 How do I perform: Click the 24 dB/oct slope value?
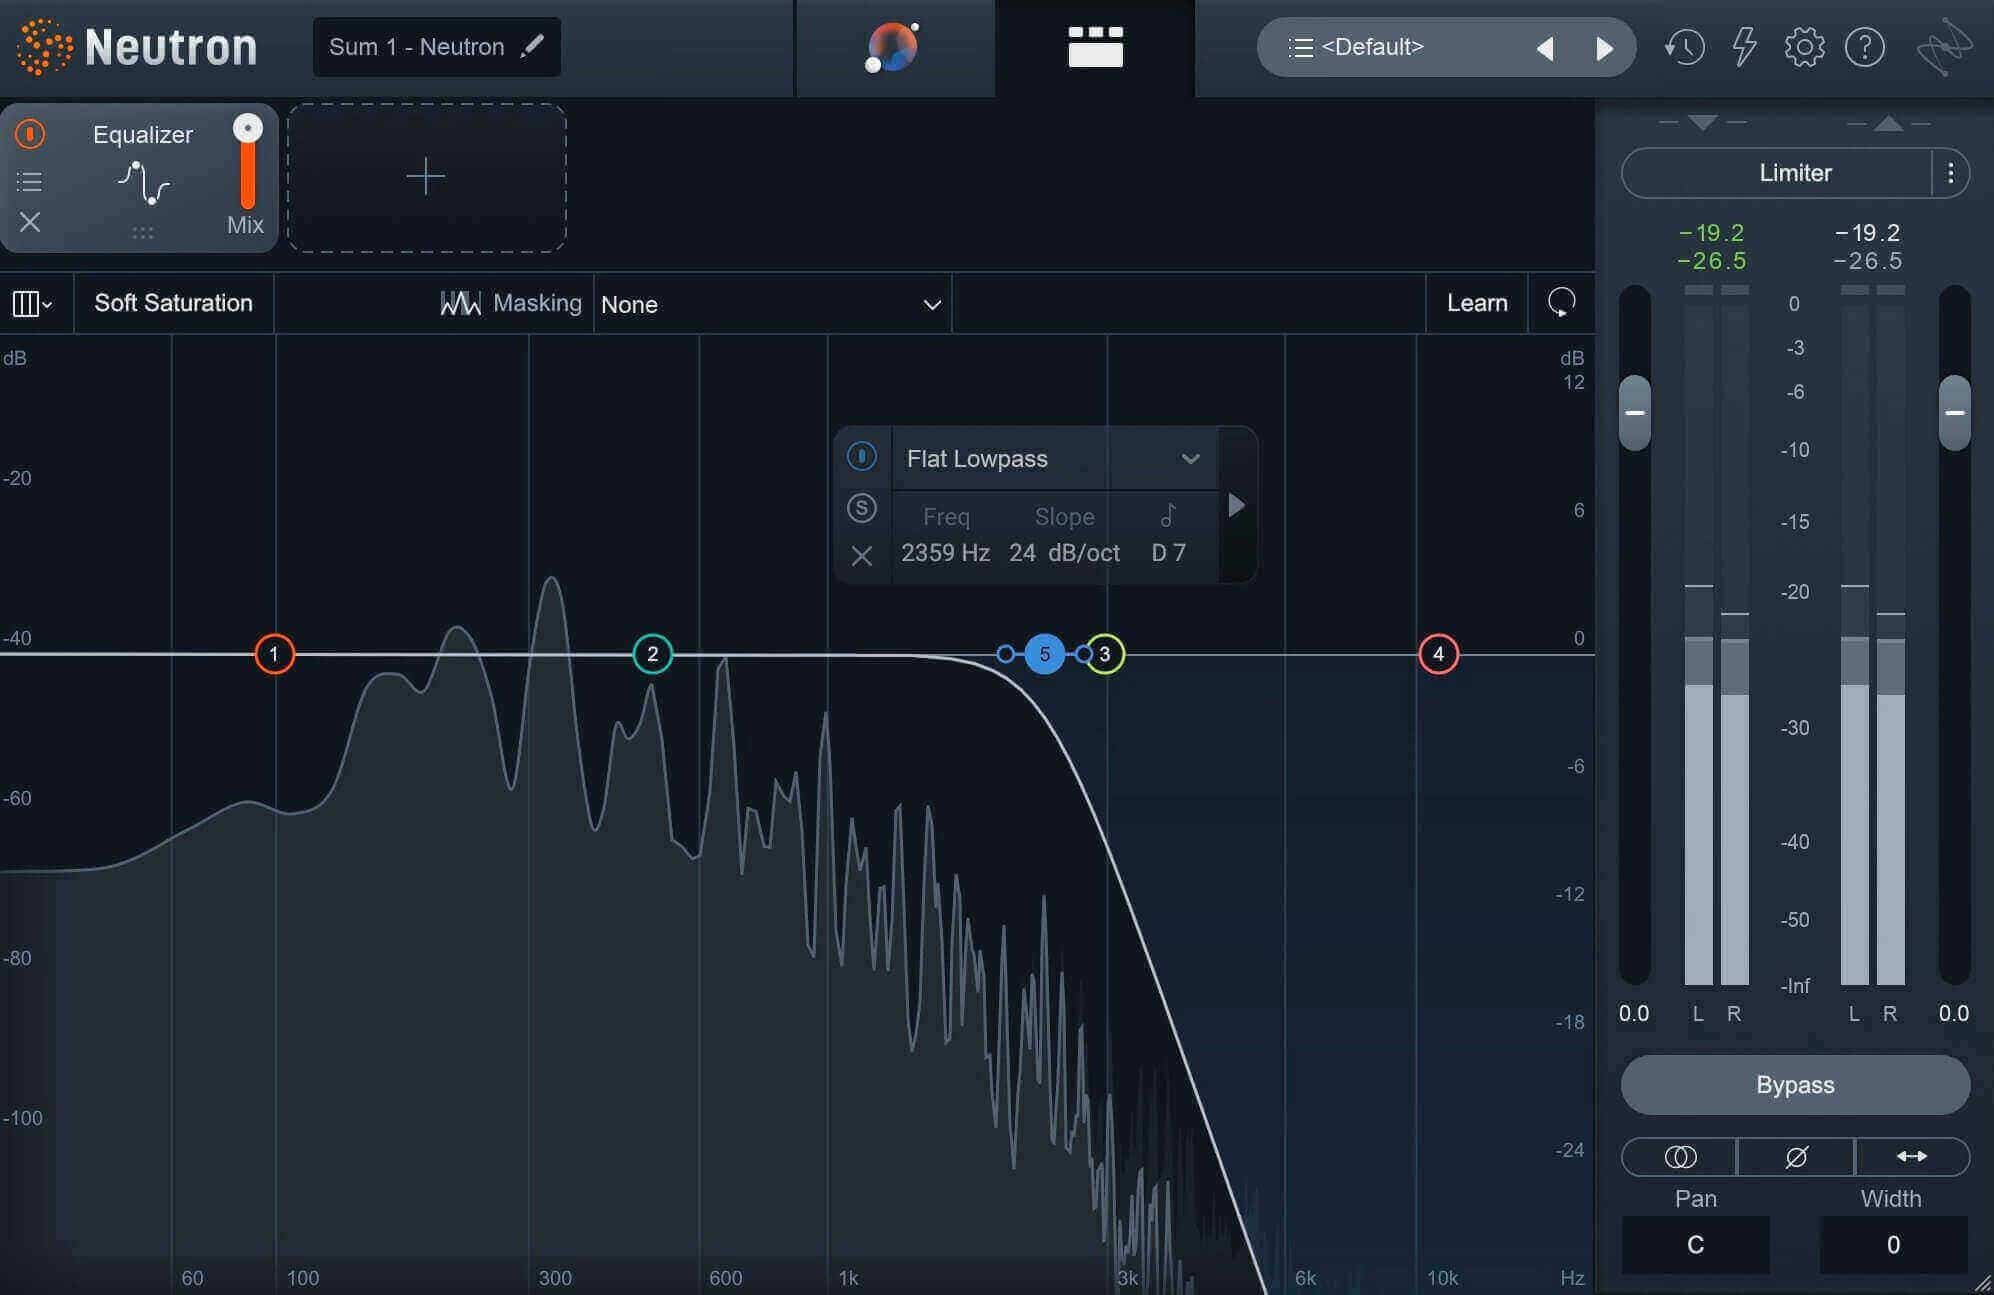click(1064, 553)
